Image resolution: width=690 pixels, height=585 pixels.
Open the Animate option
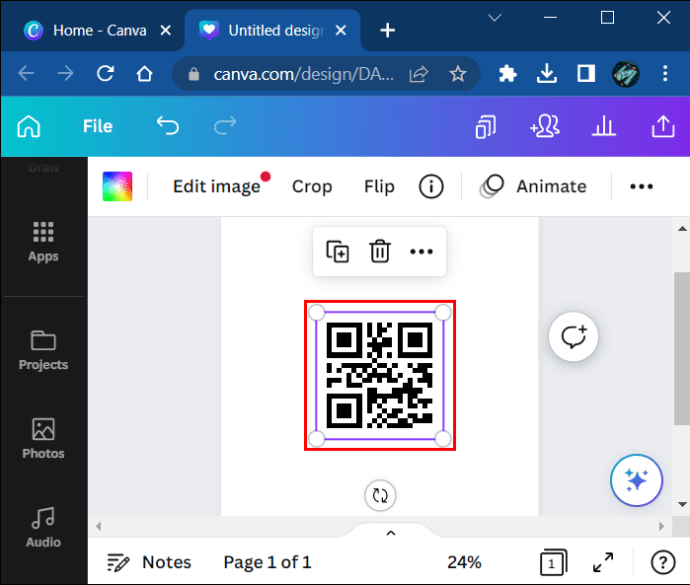[x=533, y=187]
